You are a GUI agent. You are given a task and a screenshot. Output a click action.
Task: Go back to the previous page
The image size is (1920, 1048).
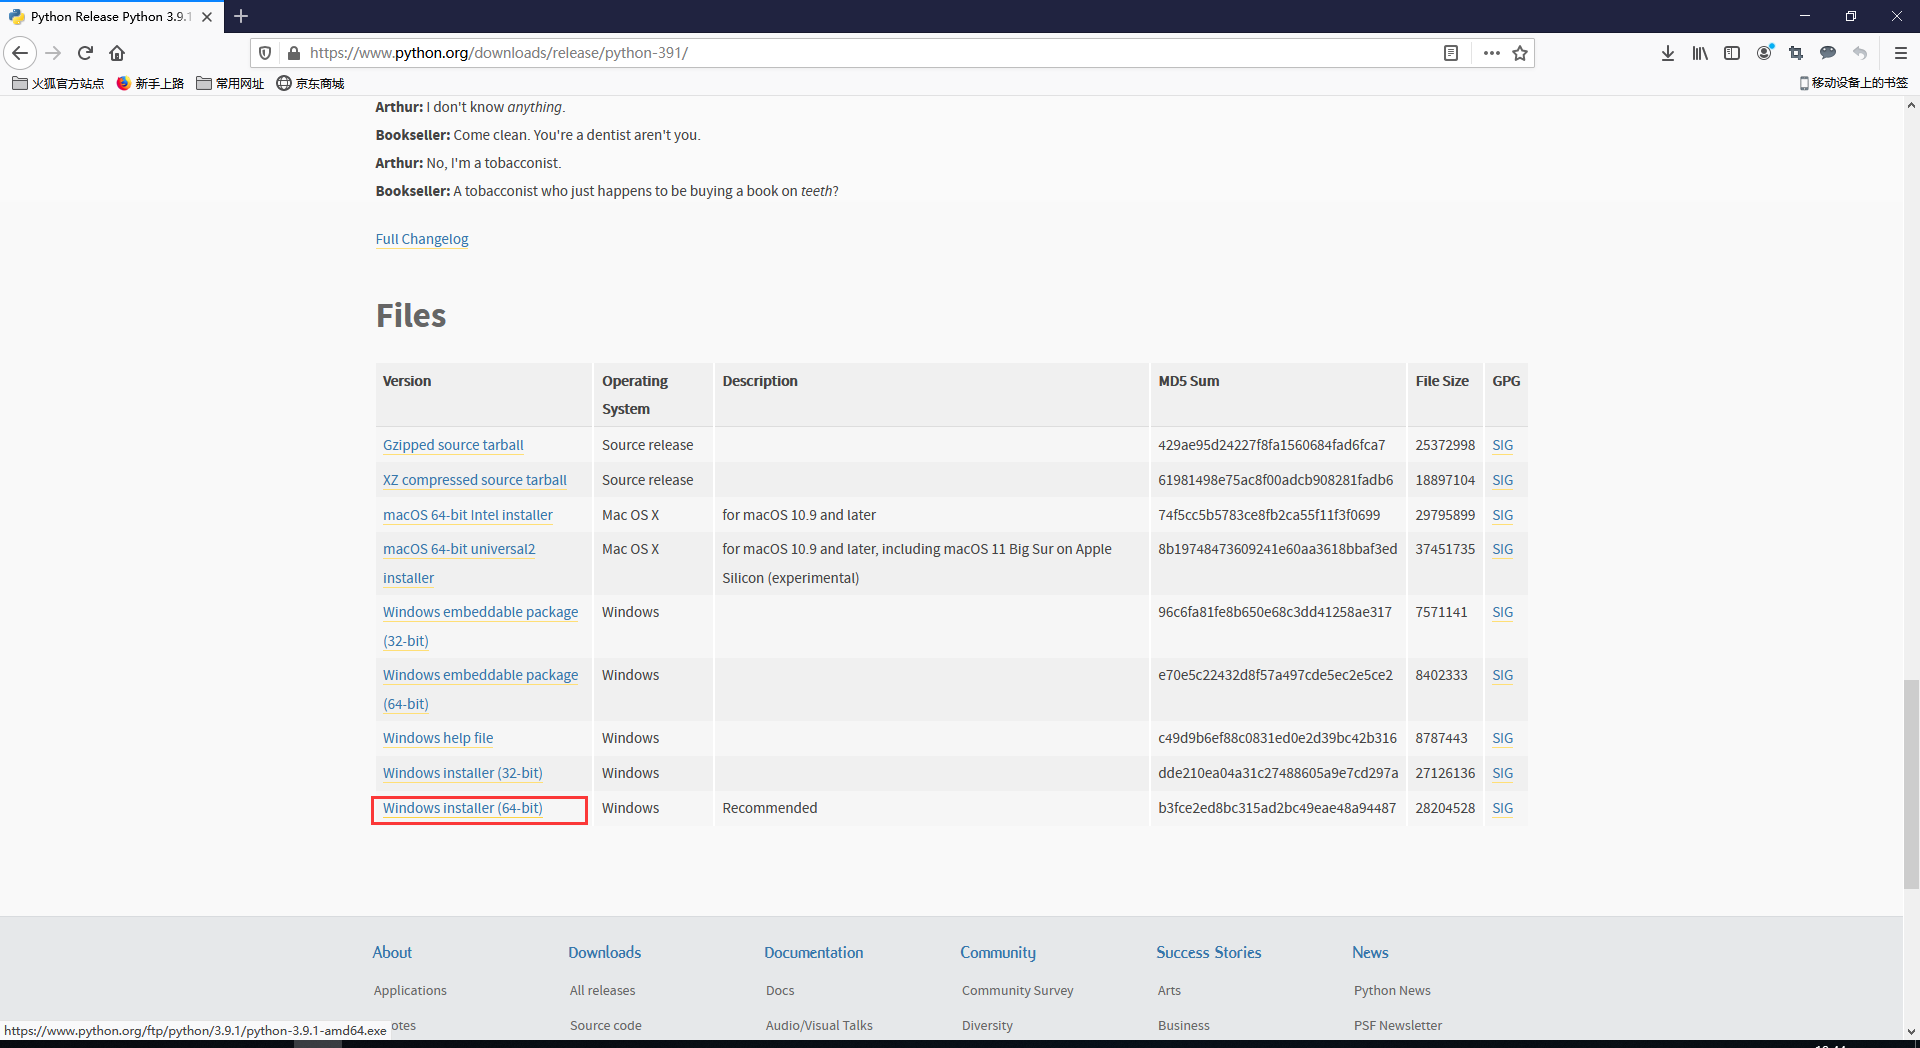point(20,53)
